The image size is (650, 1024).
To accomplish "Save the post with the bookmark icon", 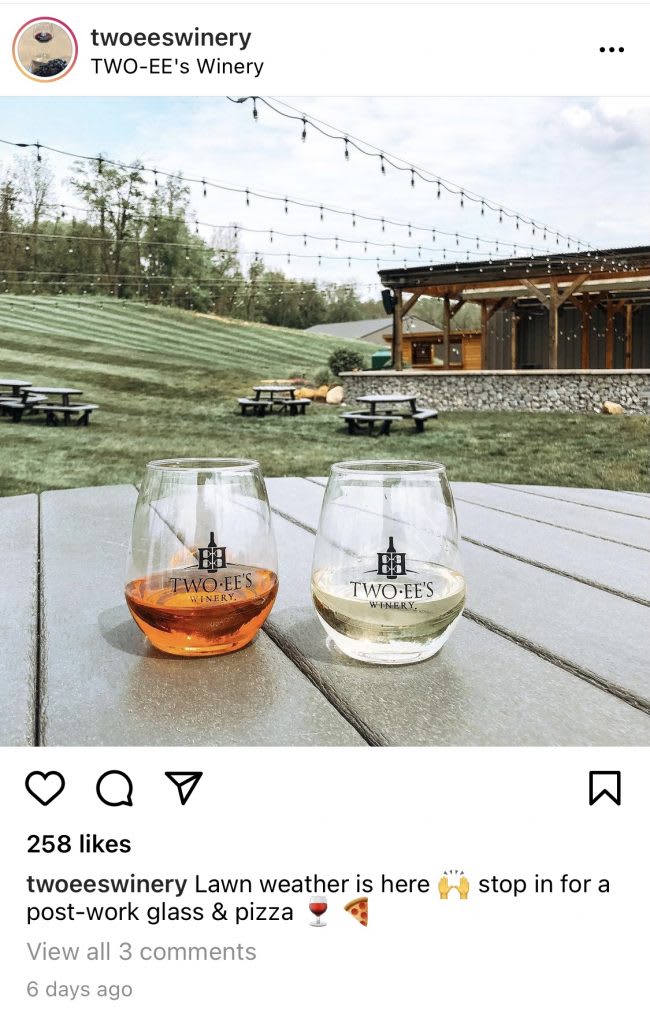I will (x=605, y=788).
